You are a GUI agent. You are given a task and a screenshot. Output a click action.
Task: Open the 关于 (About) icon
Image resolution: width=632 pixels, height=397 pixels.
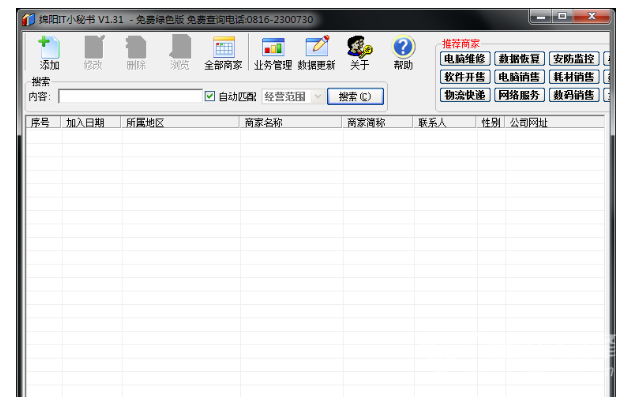(x=360, y=53)
